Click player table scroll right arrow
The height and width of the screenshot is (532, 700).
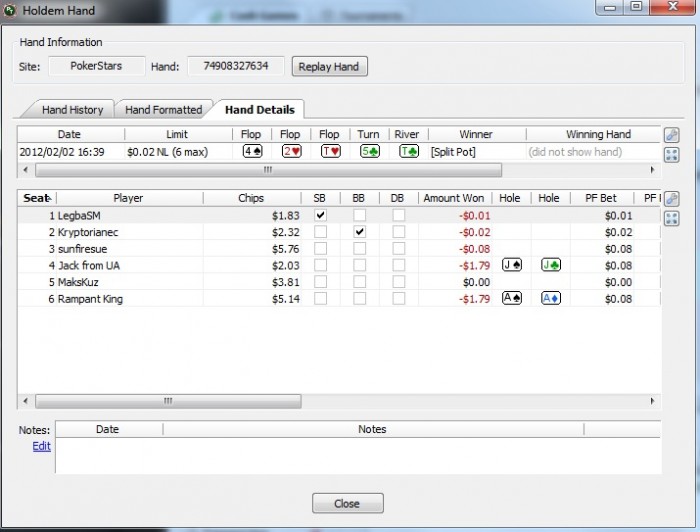[x=652, y=401]
